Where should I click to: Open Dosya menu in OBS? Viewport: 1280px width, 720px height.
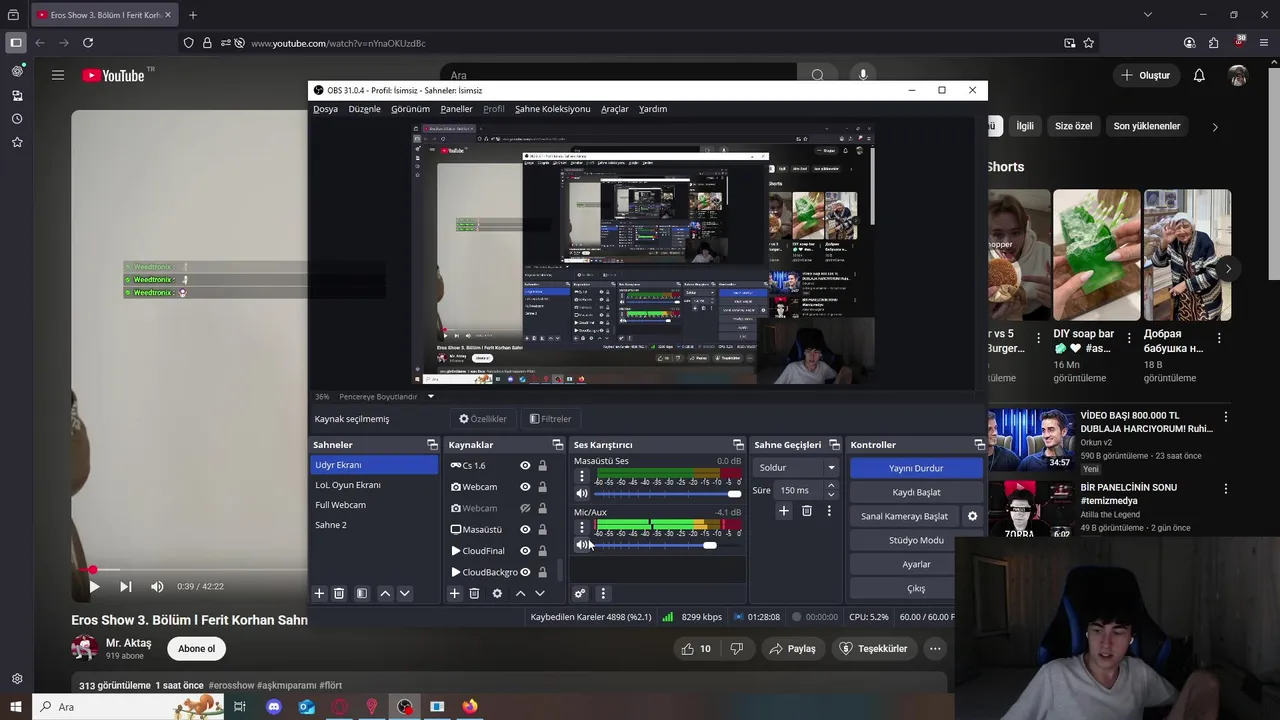pos(325,109)
